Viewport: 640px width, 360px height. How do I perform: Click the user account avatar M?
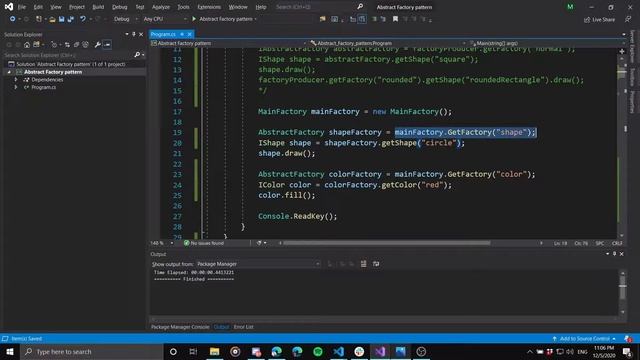570,7
